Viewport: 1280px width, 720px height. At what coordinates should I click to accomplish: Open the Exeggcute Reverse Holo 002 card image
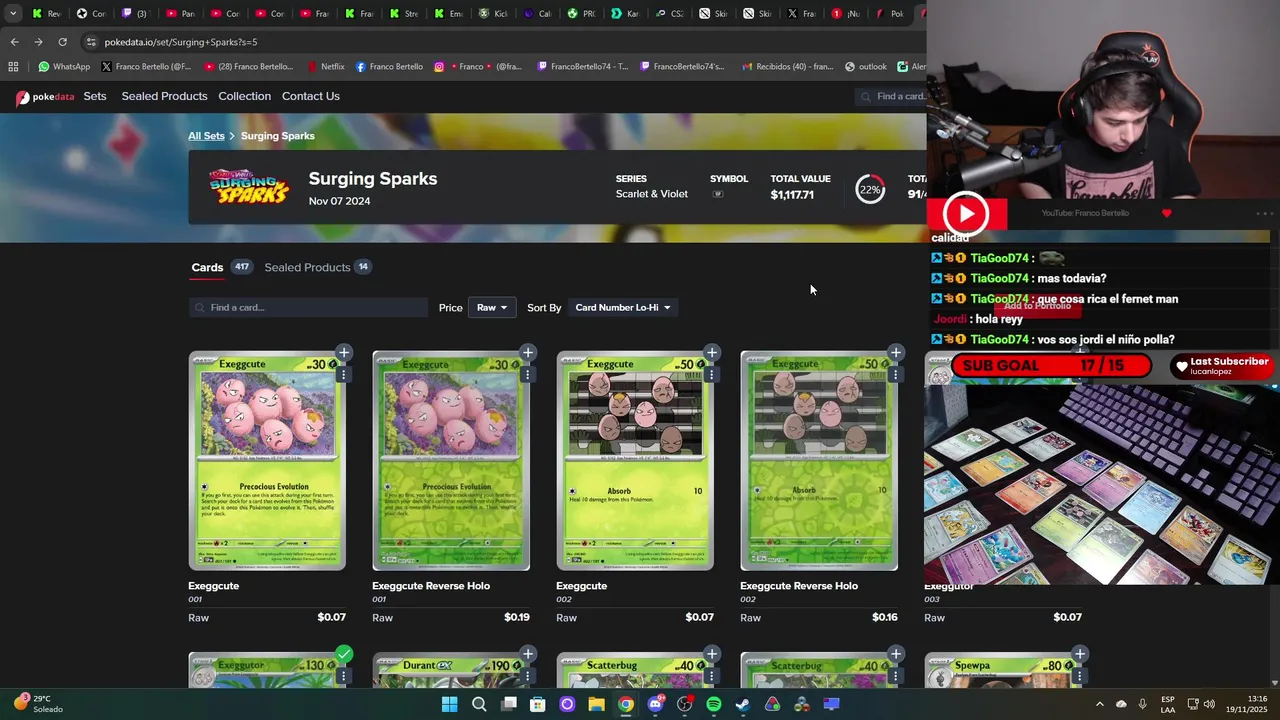coord(819,461)
